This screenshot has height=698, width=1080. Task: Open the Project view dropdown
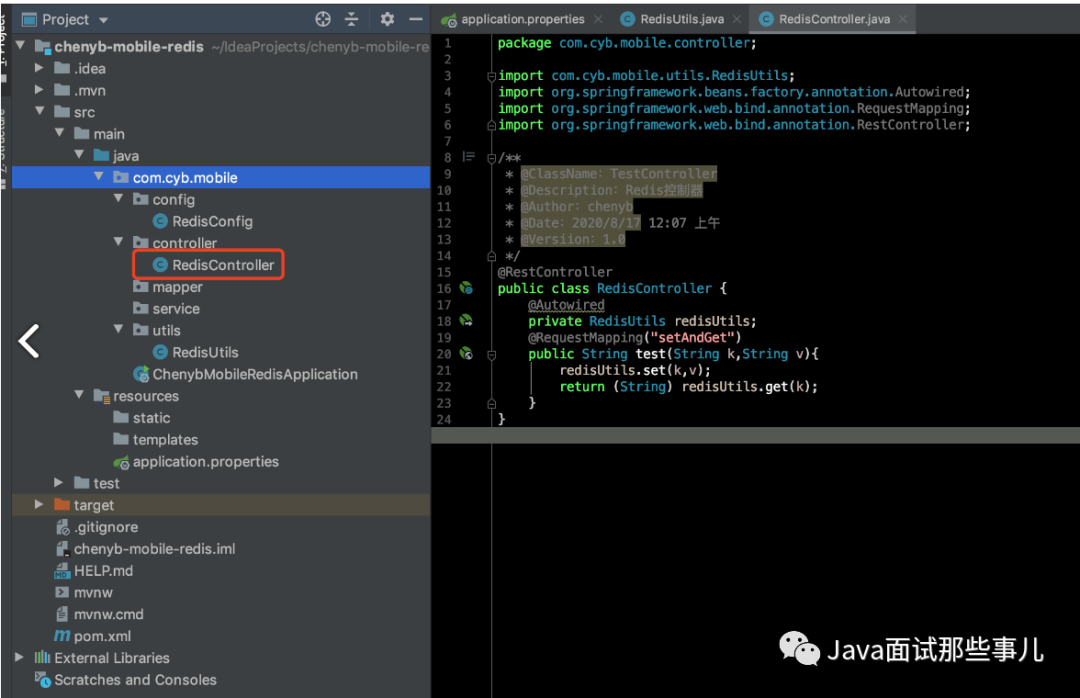(x=103, y=20)
